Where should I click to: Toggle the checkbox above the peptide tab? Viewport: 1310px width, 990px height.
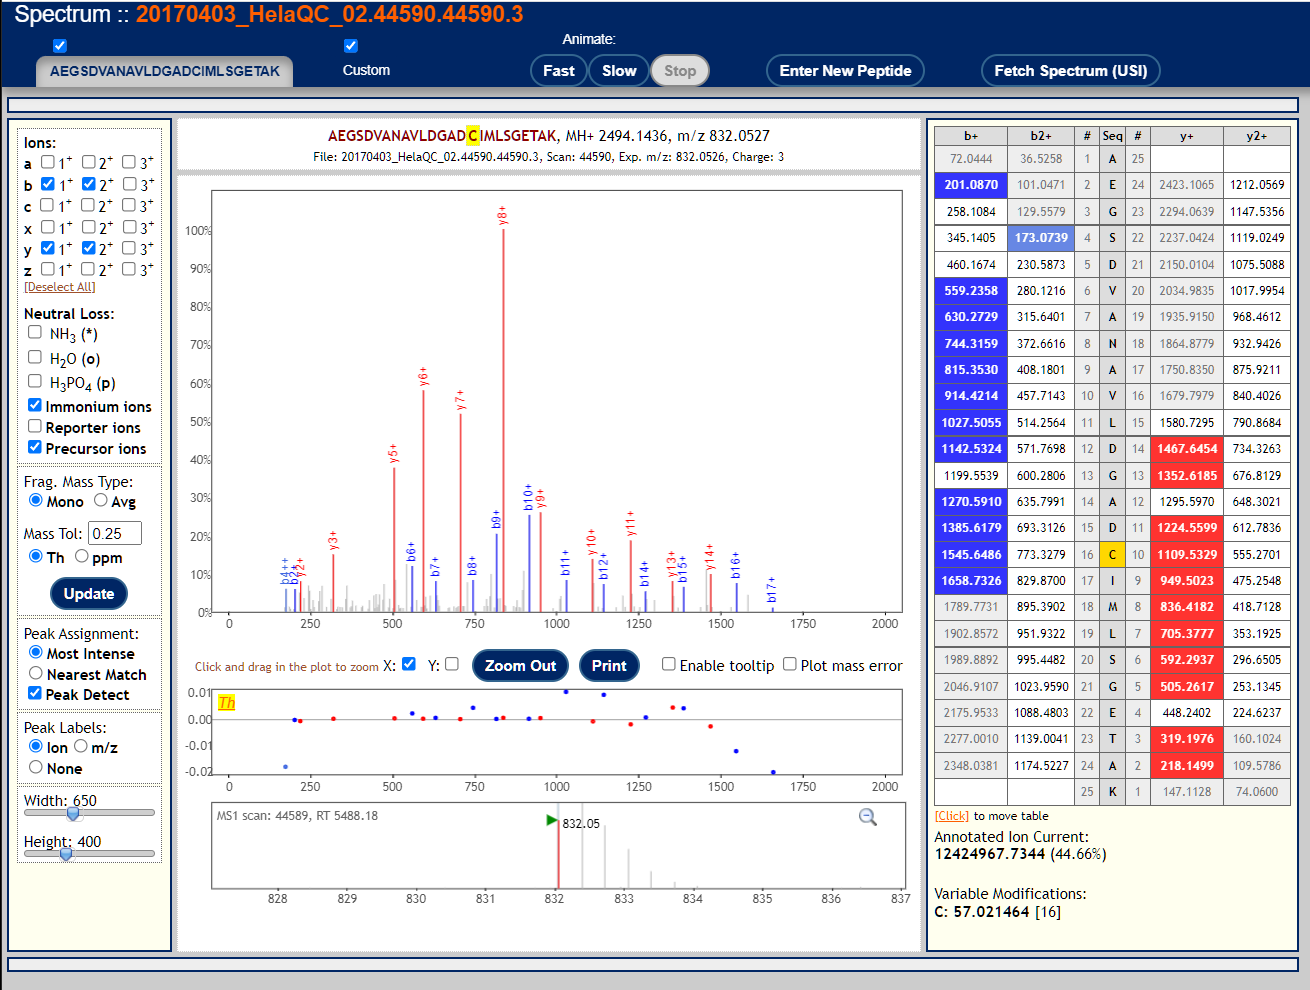tap(60, 46)
